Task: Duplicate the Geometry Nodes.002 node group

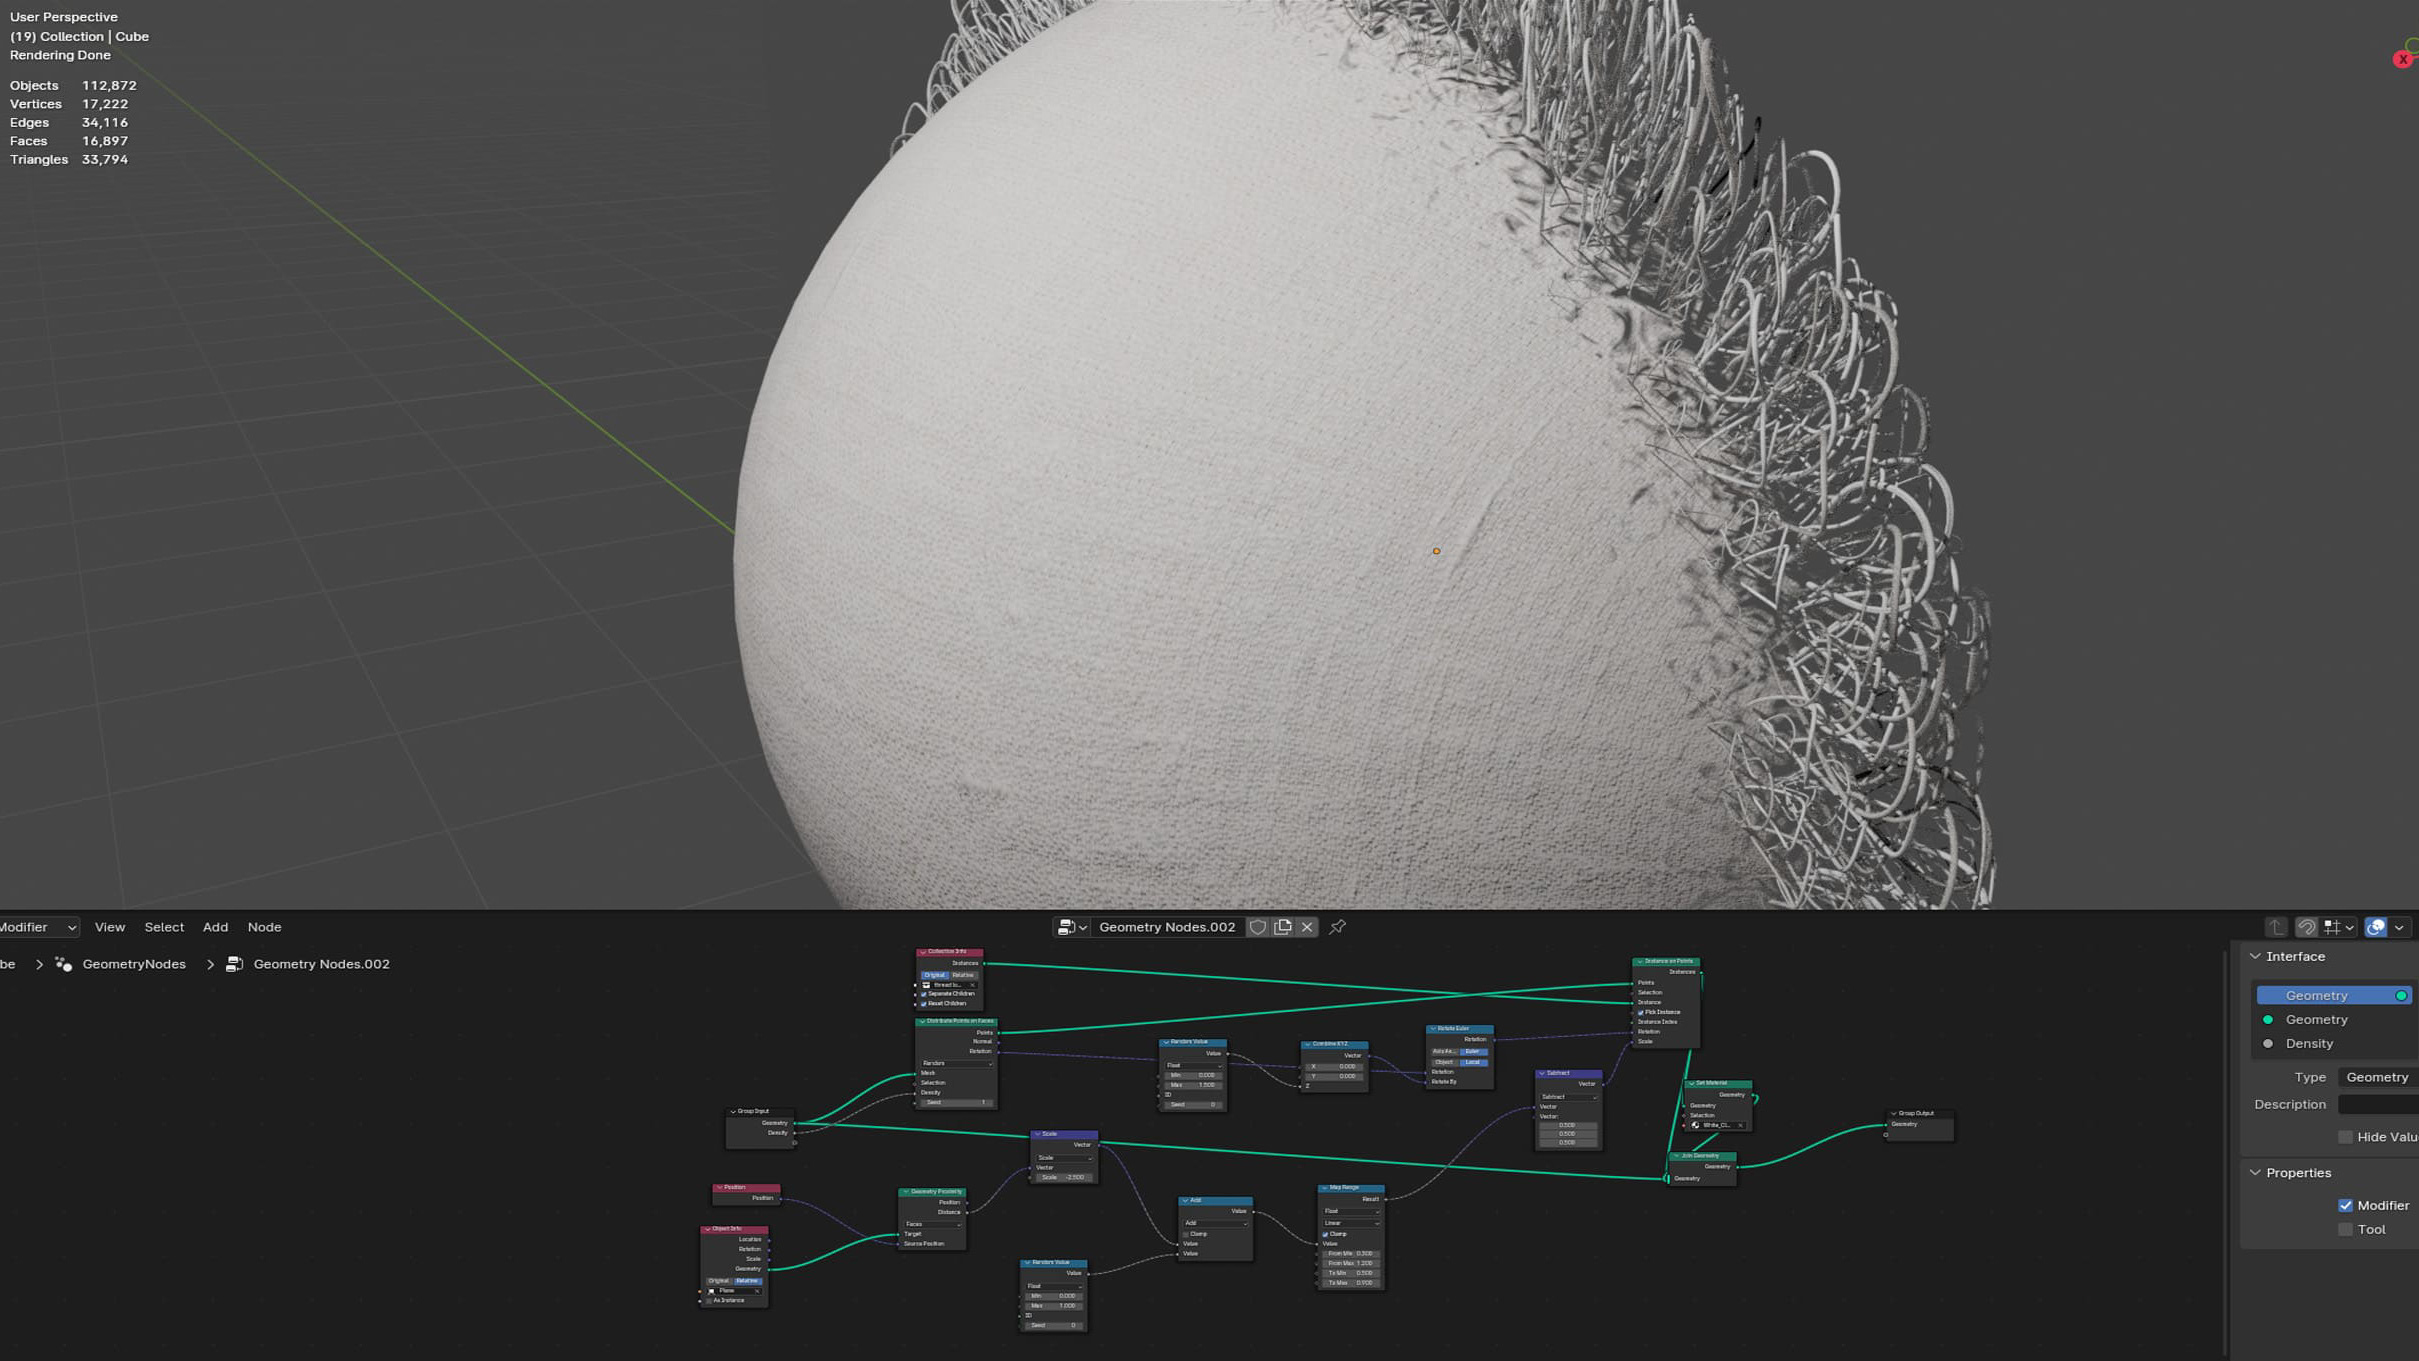Action: coord(1282,927)
